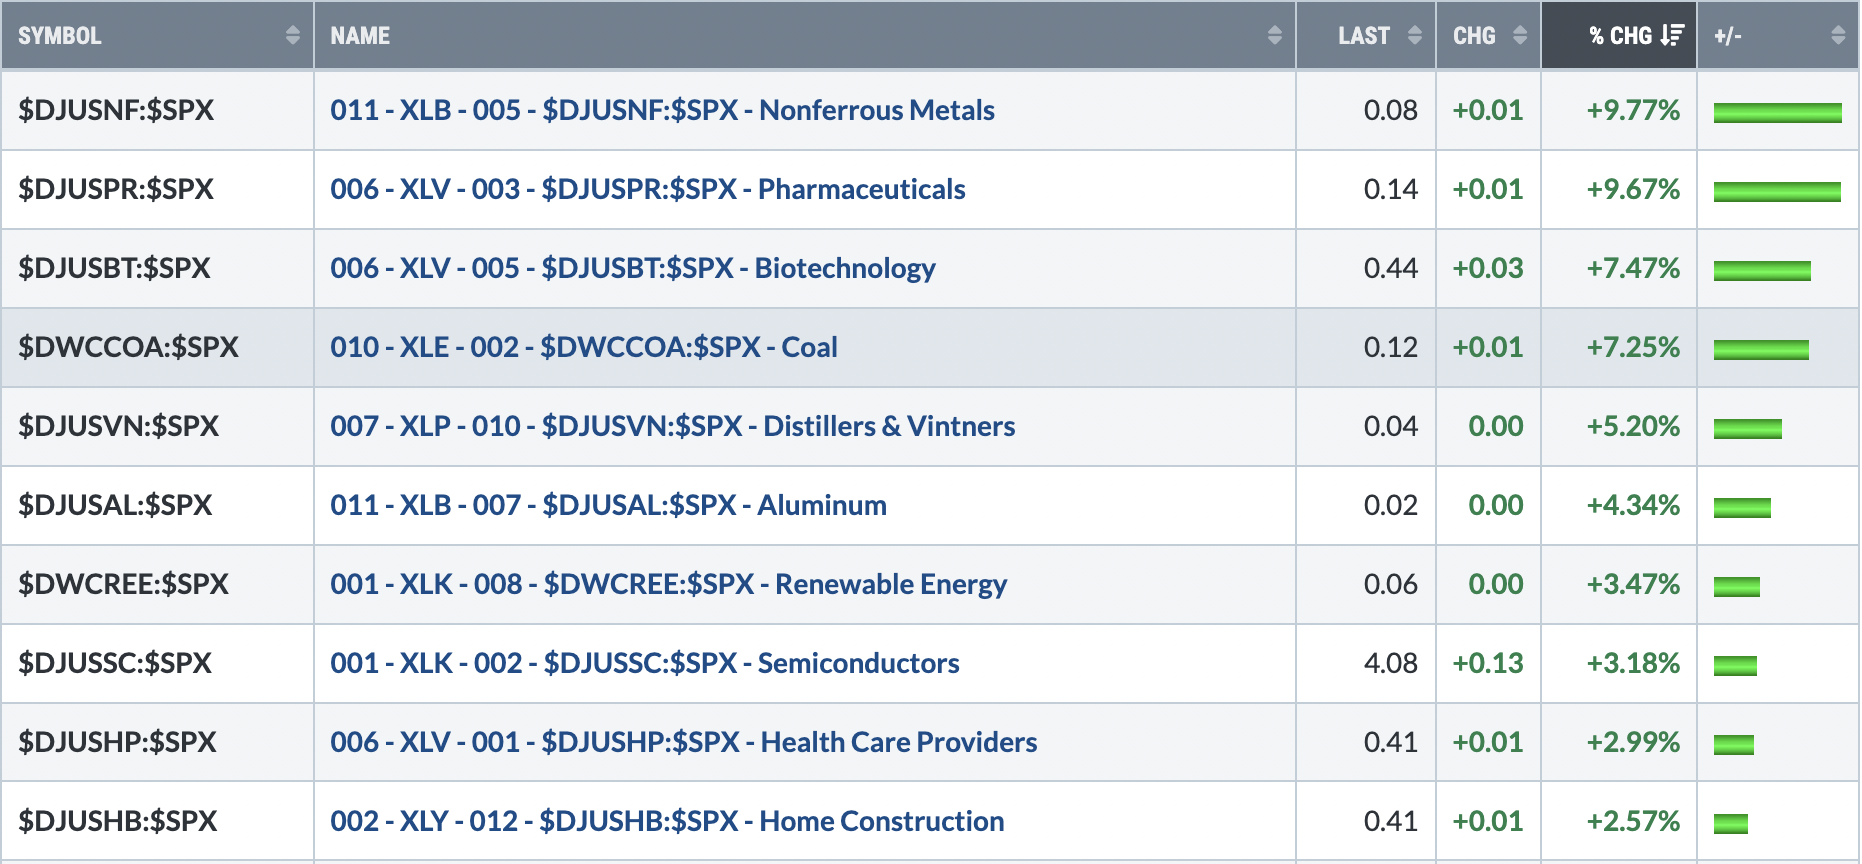Sort table by the SYMBOL column arrows
Image resolution: width=1862 pixels, height=864 pixels.
coord(292,35)
